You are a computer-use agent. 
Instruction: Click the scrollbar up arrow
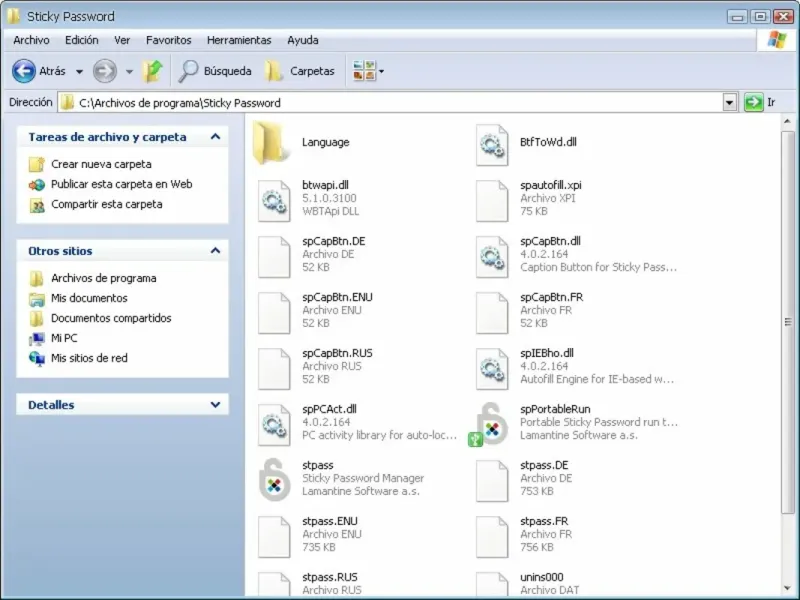click(x=787, y=121)
